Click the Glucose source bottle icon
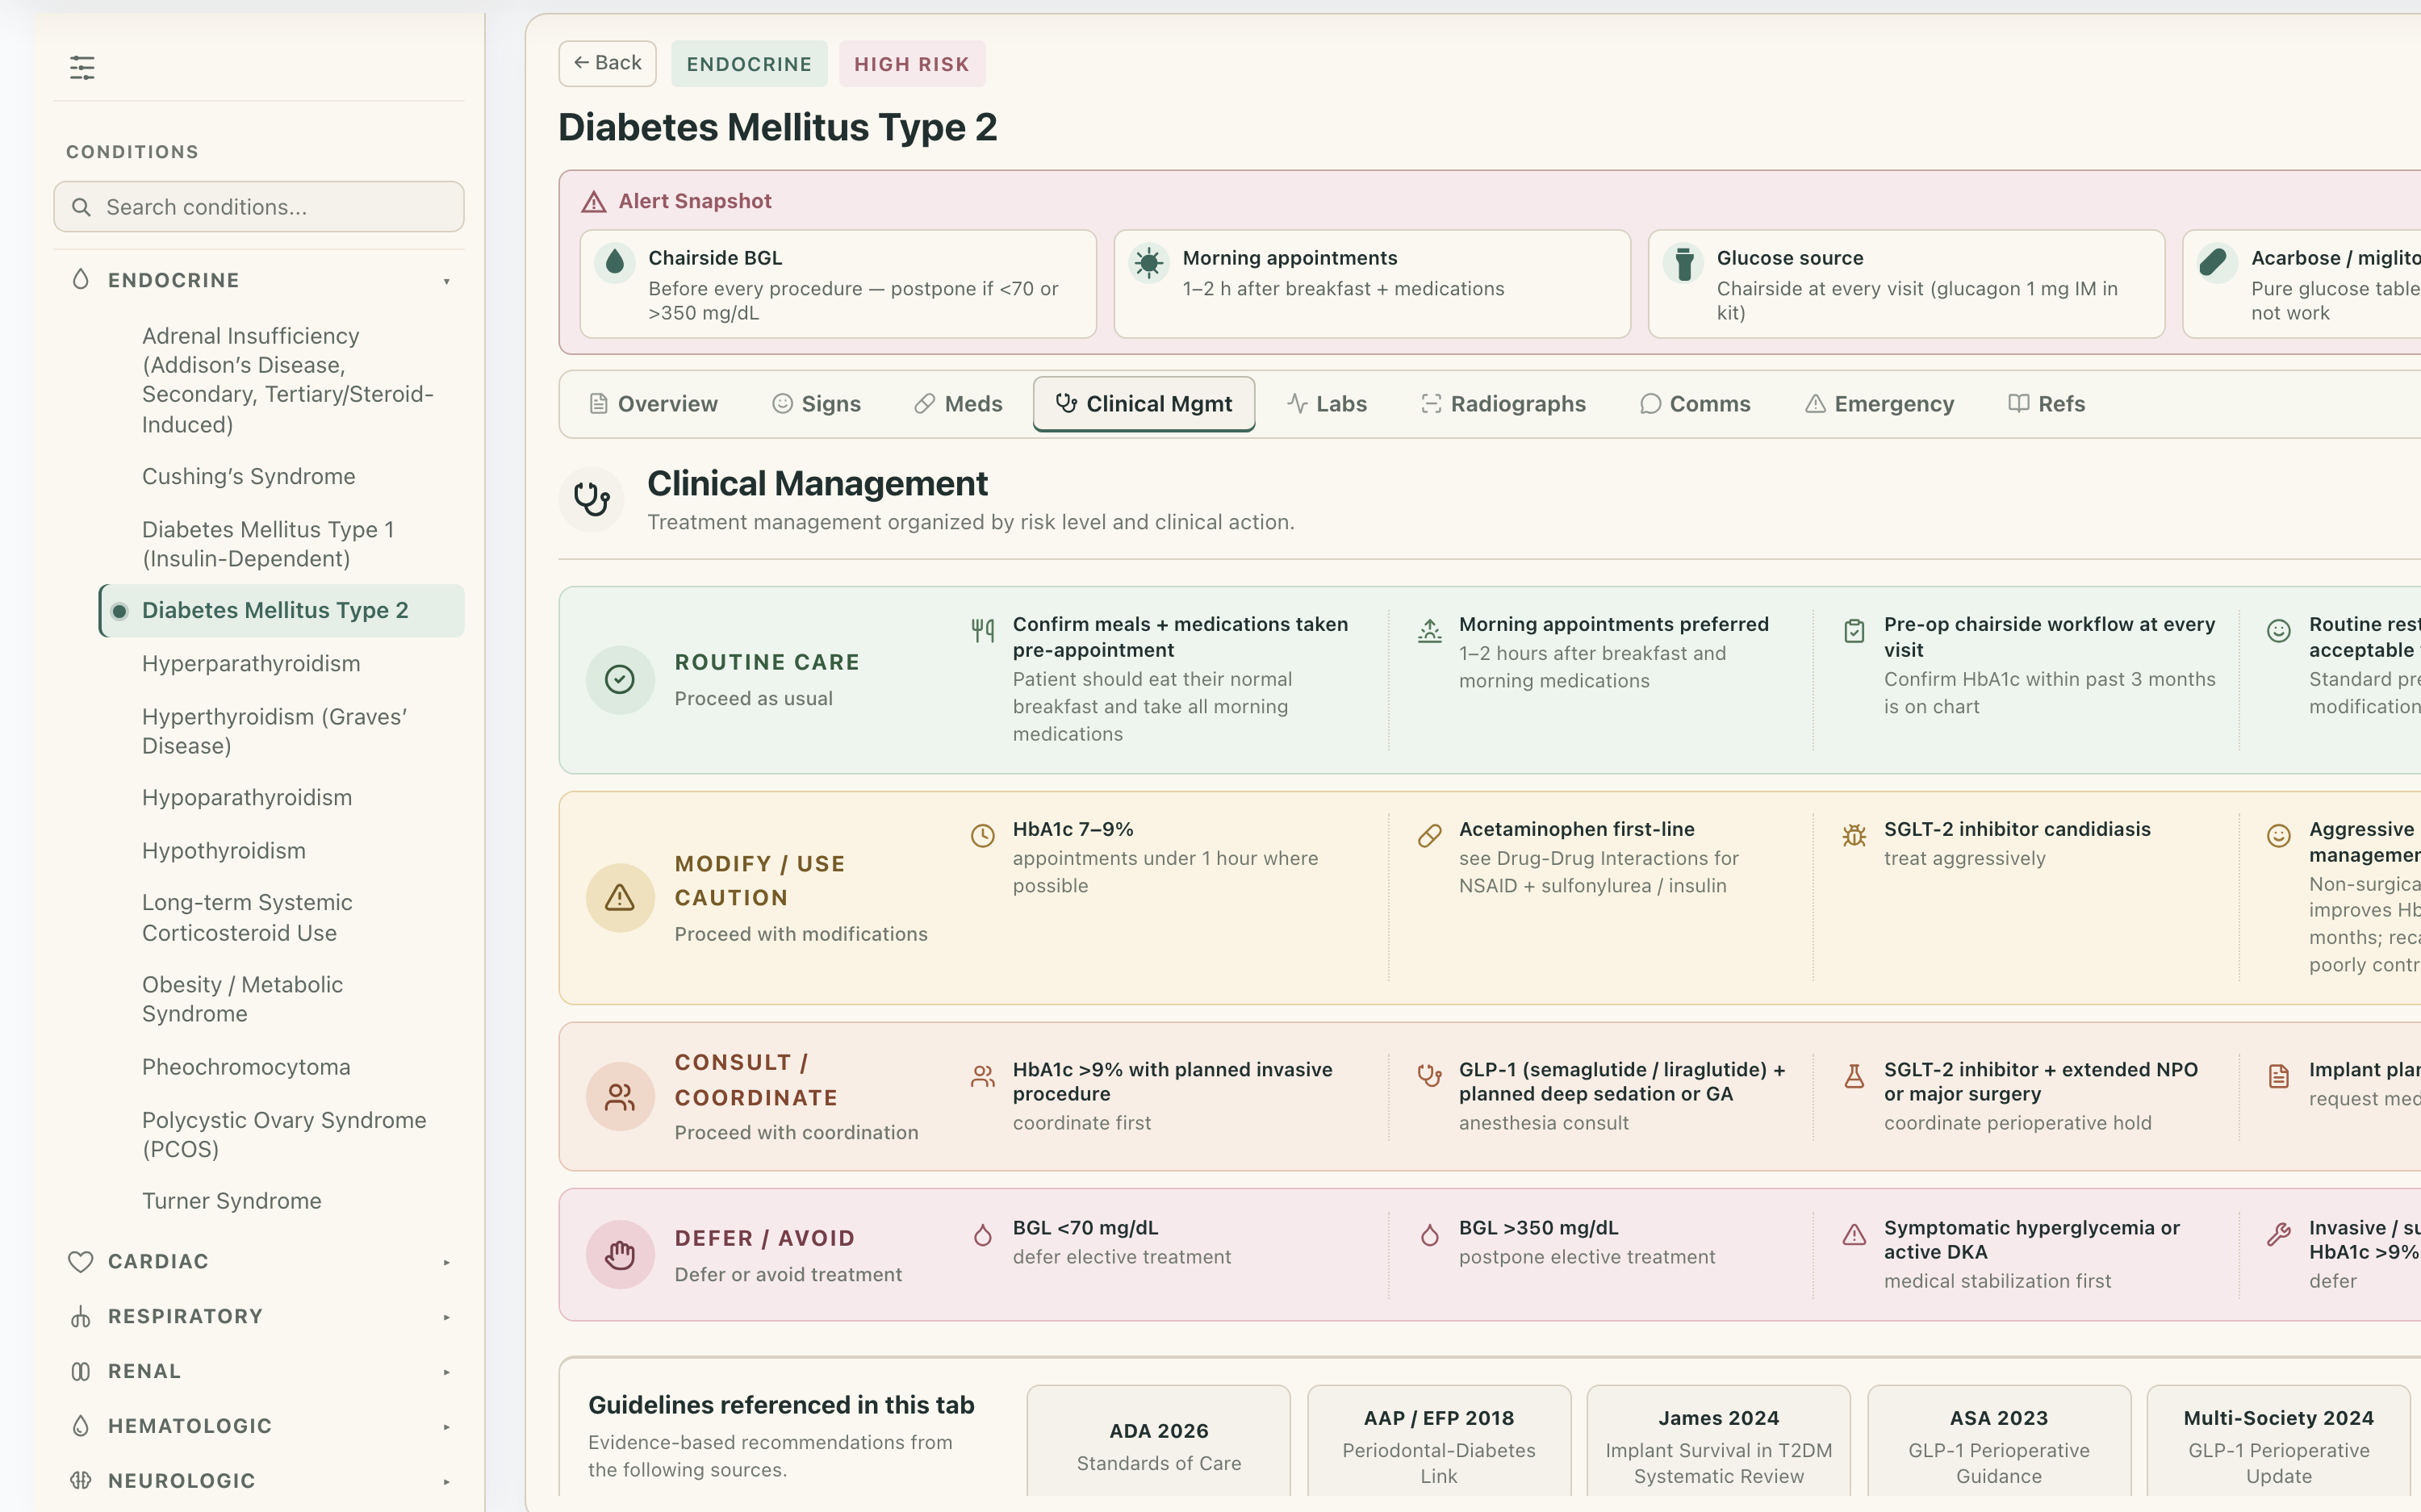This screenshot has height=1512, width=2421. tap(1684, 262)
